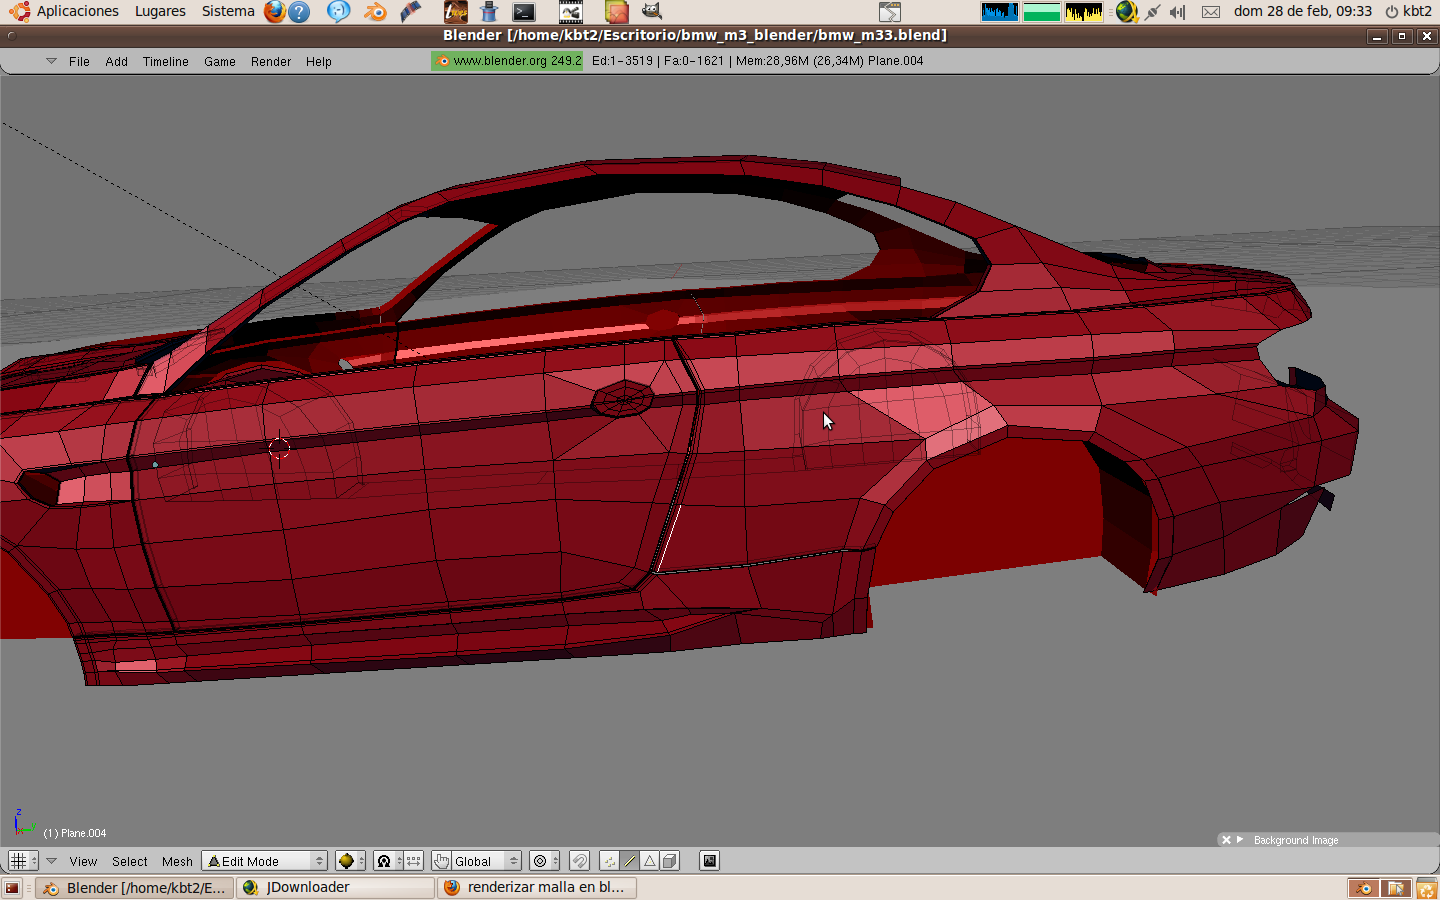
Task: Collapse the 3D view header menus triangle
Action: coord(51,861)
